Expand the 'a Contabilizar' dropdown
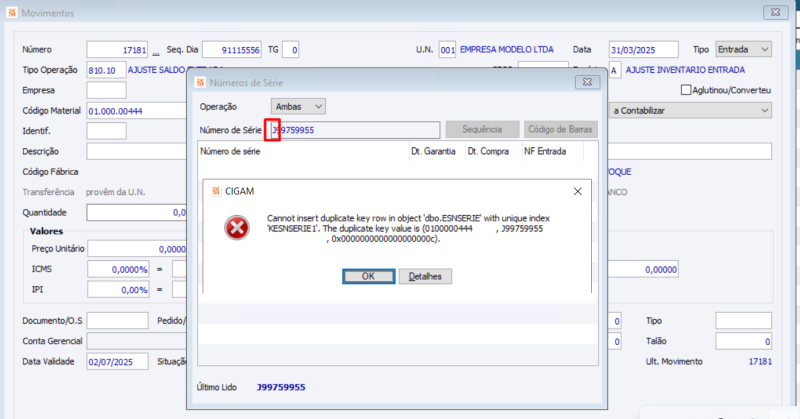 coord(690,110)
